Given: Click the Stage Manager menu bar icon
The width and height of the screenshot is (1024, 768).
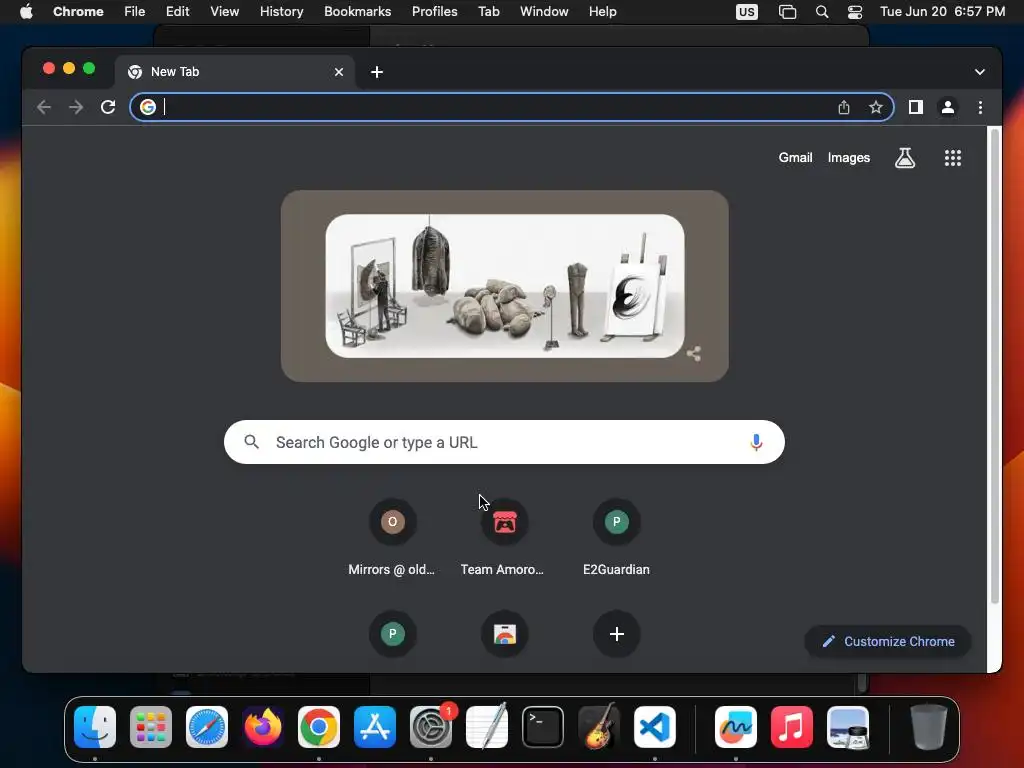Looking at the screenshot, I should click(x=788, y=12).
